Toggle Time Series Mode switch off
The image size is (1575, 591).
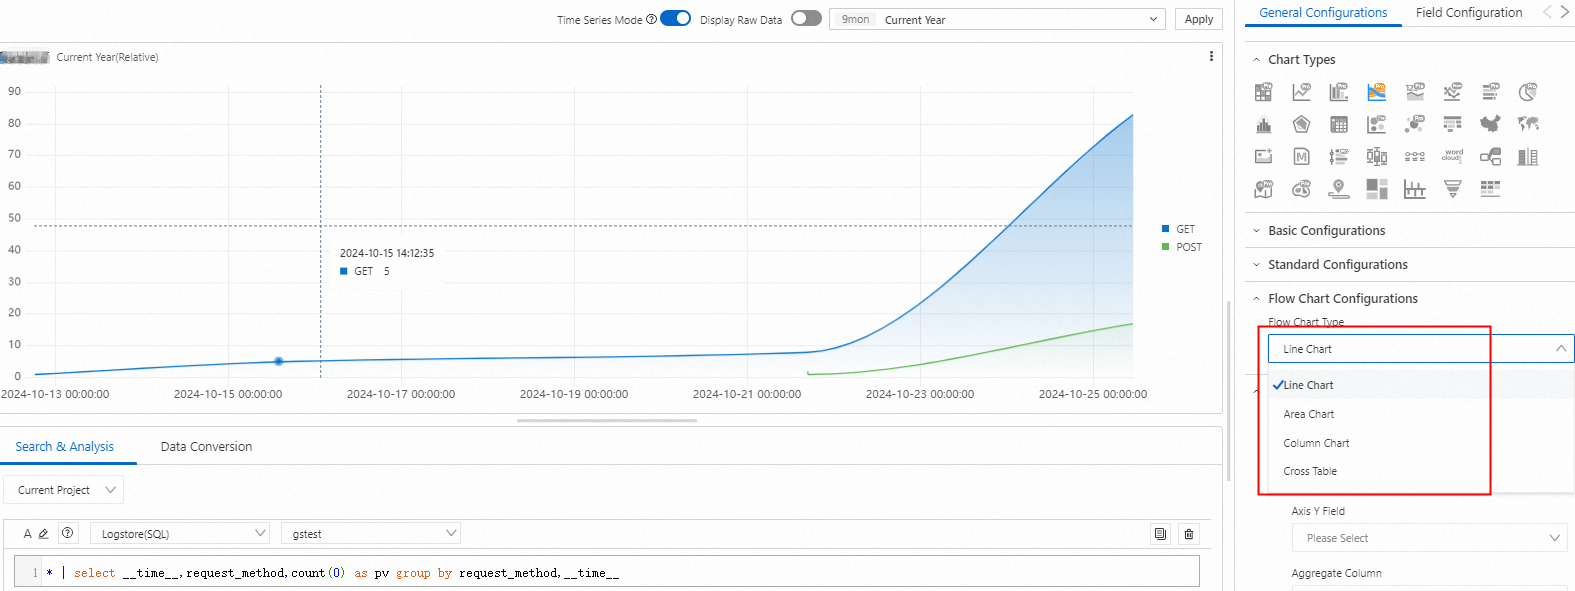pos(676,18)
